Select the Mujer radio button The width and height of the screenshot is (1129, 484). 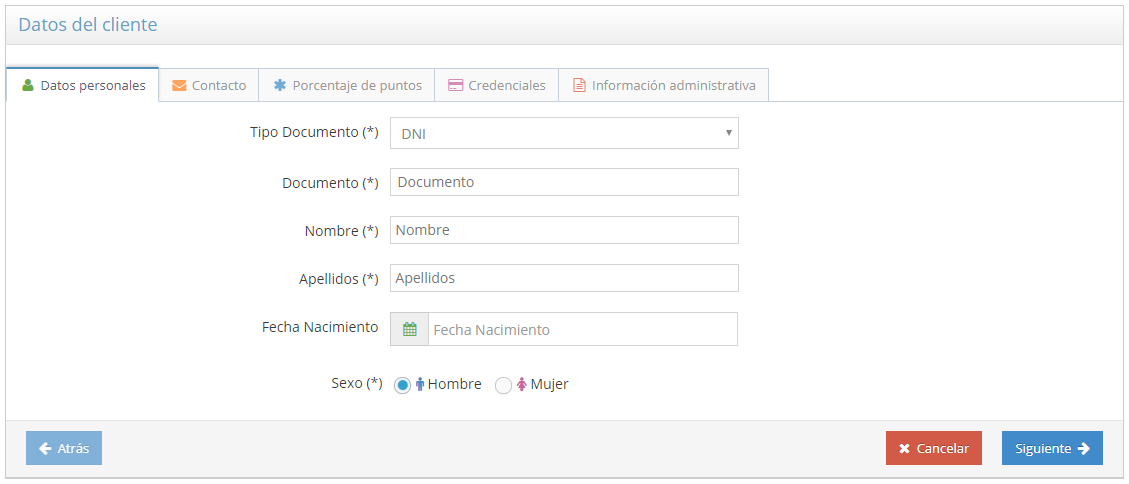point(503,385)
